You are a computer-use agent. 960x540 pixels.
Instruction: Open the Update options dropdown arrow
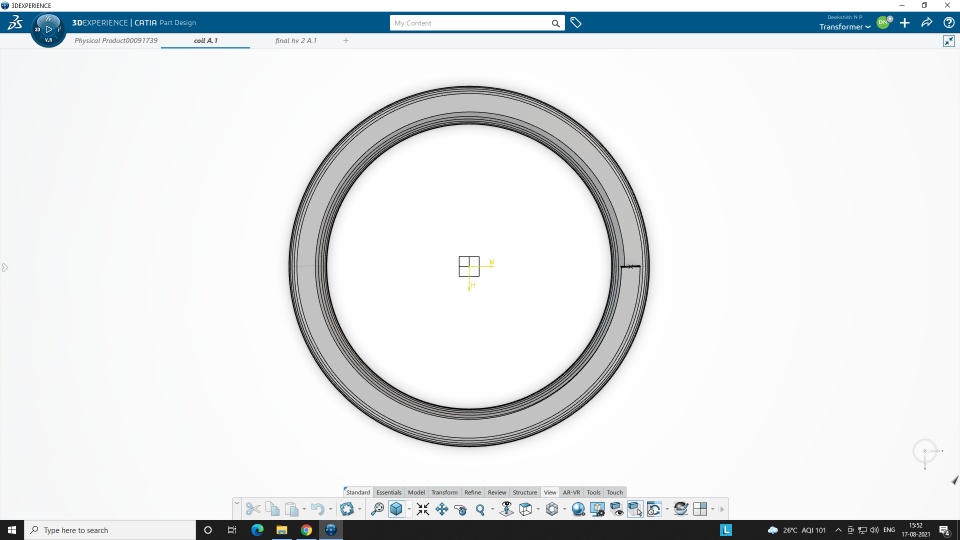[359, 509]
